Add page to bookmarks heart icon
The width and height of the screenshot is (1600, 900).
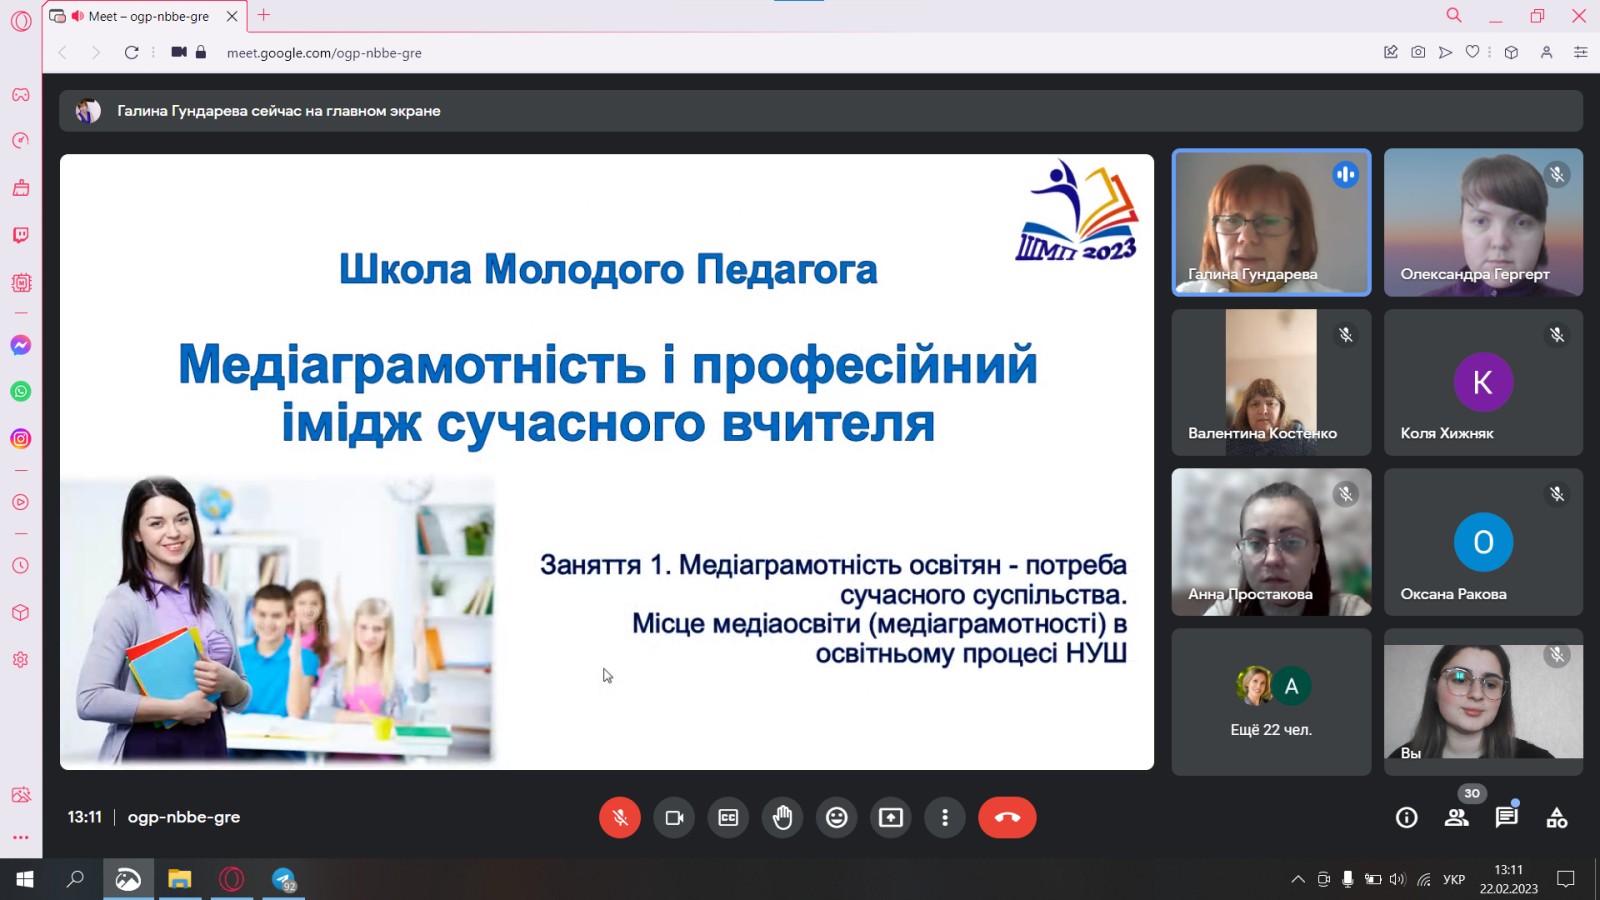pyautogui.click(x=1472, y=52)
